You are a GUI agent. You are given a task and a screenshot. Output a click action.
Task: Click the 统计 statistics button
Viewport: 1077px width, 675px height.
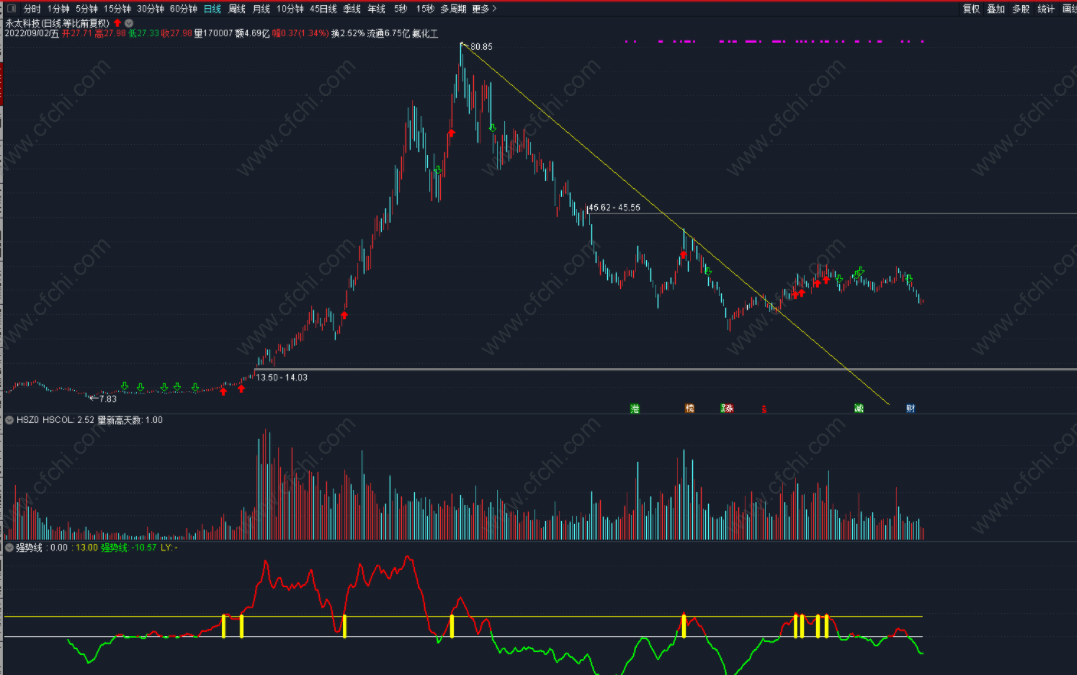pos(1045,9)
